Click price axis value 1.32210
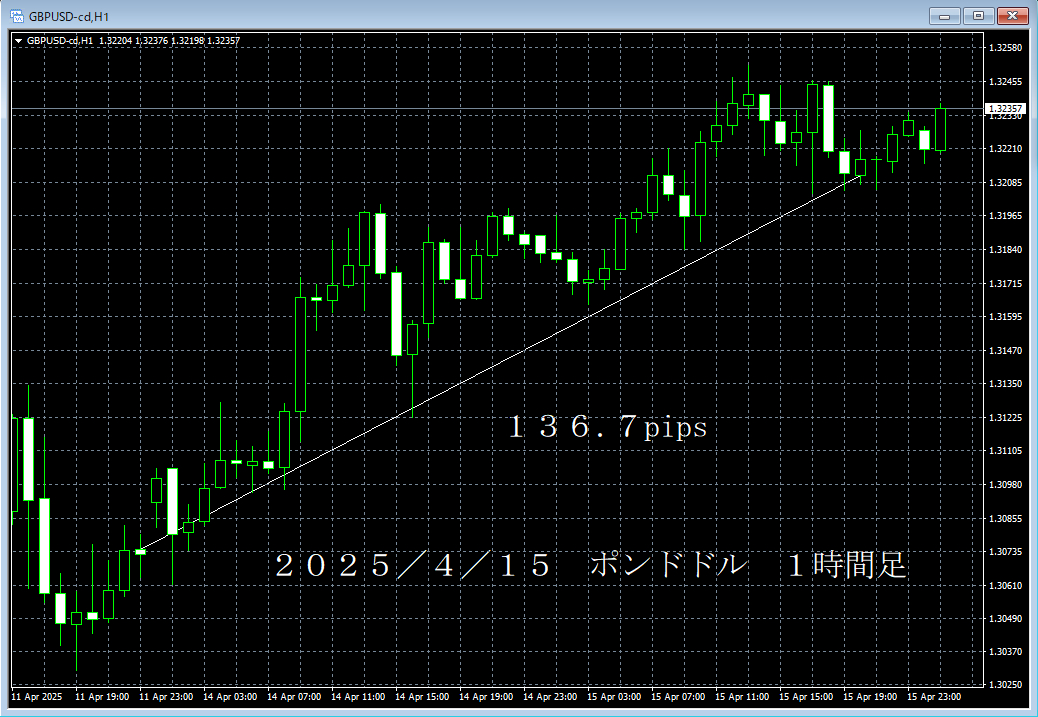The height and width of the screenshot is (717, 1038). pyautogui.click(x=1005, y=148)
